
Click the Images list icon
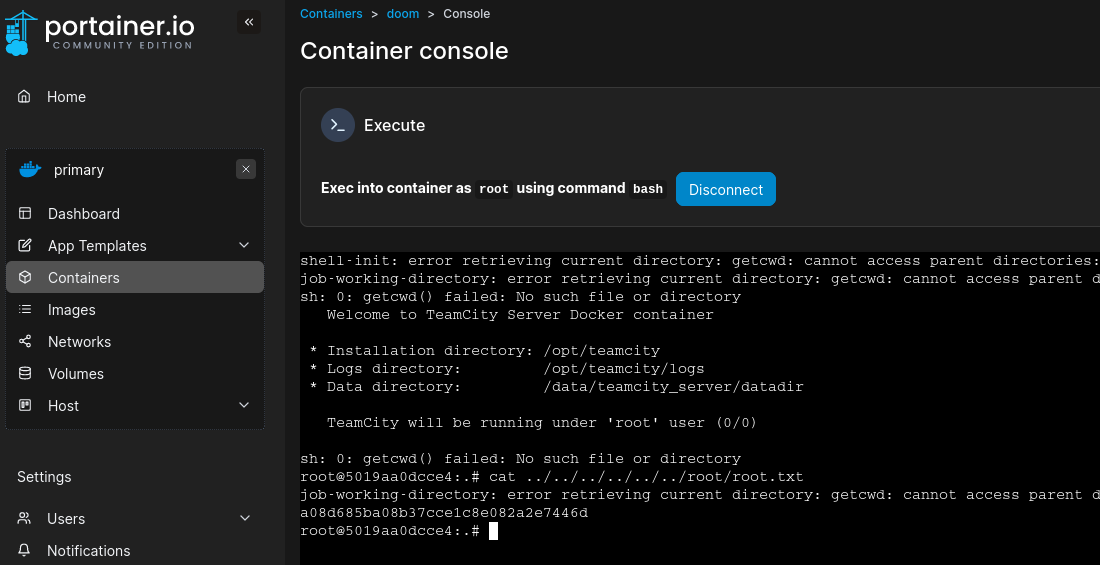pyautogui.click(x=26, y=310)
